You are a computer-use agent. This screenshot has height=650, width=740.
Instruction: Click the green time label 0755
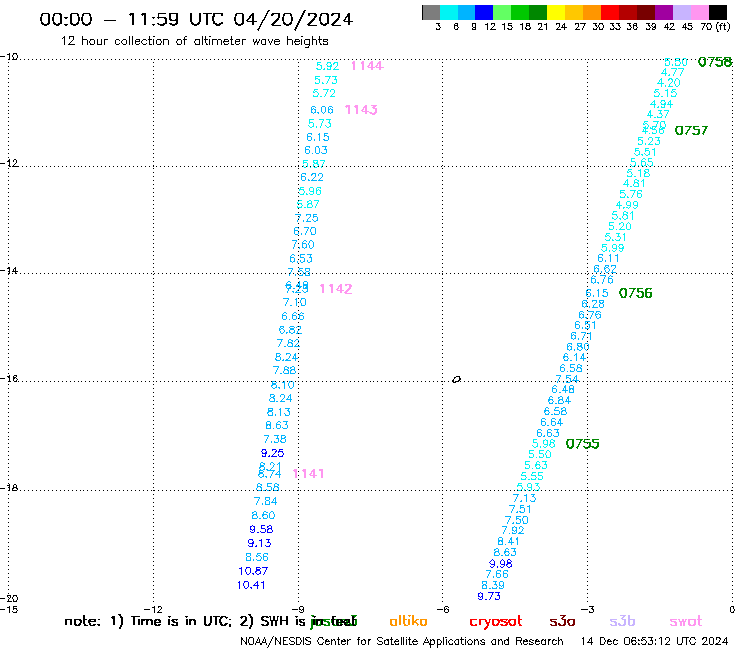582,444
